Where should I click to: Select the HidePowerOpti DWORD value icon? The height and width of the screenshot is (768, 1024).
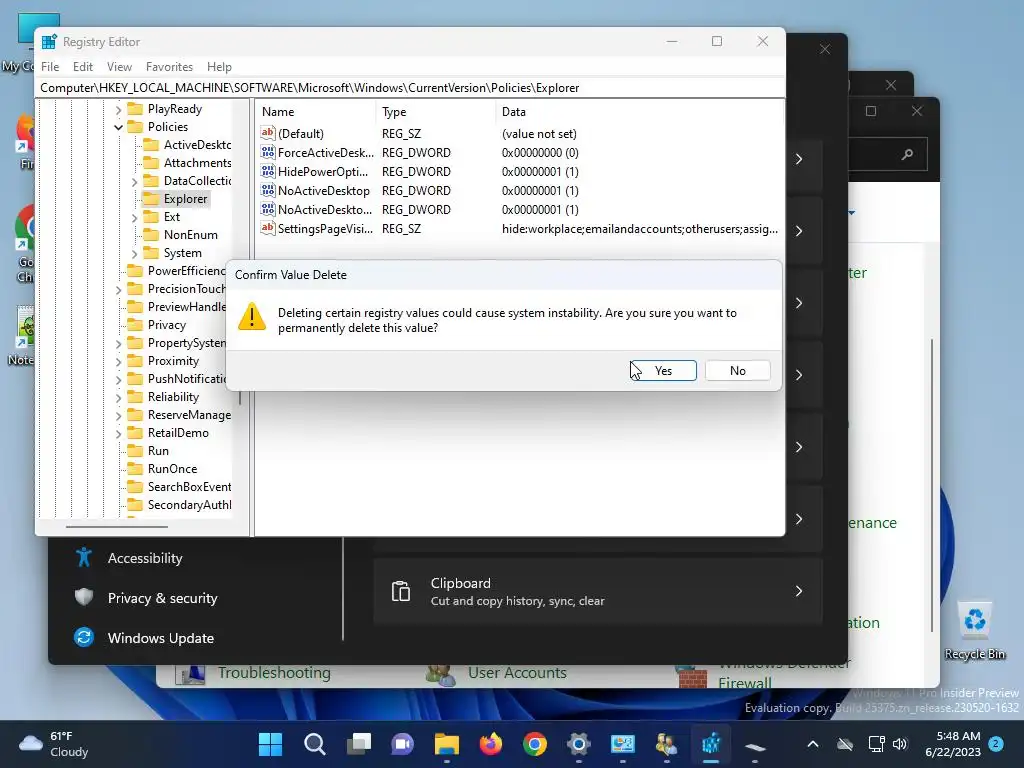click(x=268, y=171)
